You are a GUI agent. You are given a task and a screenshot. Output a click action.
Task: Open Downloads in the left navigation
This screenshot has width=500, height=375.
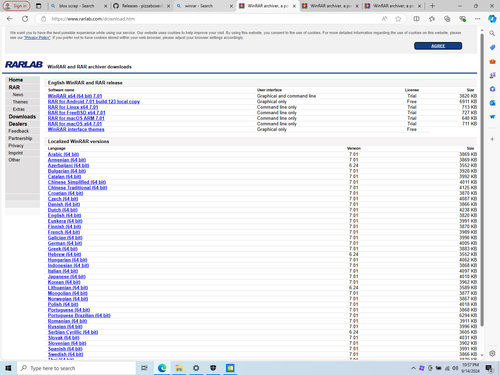pos(22,117)
